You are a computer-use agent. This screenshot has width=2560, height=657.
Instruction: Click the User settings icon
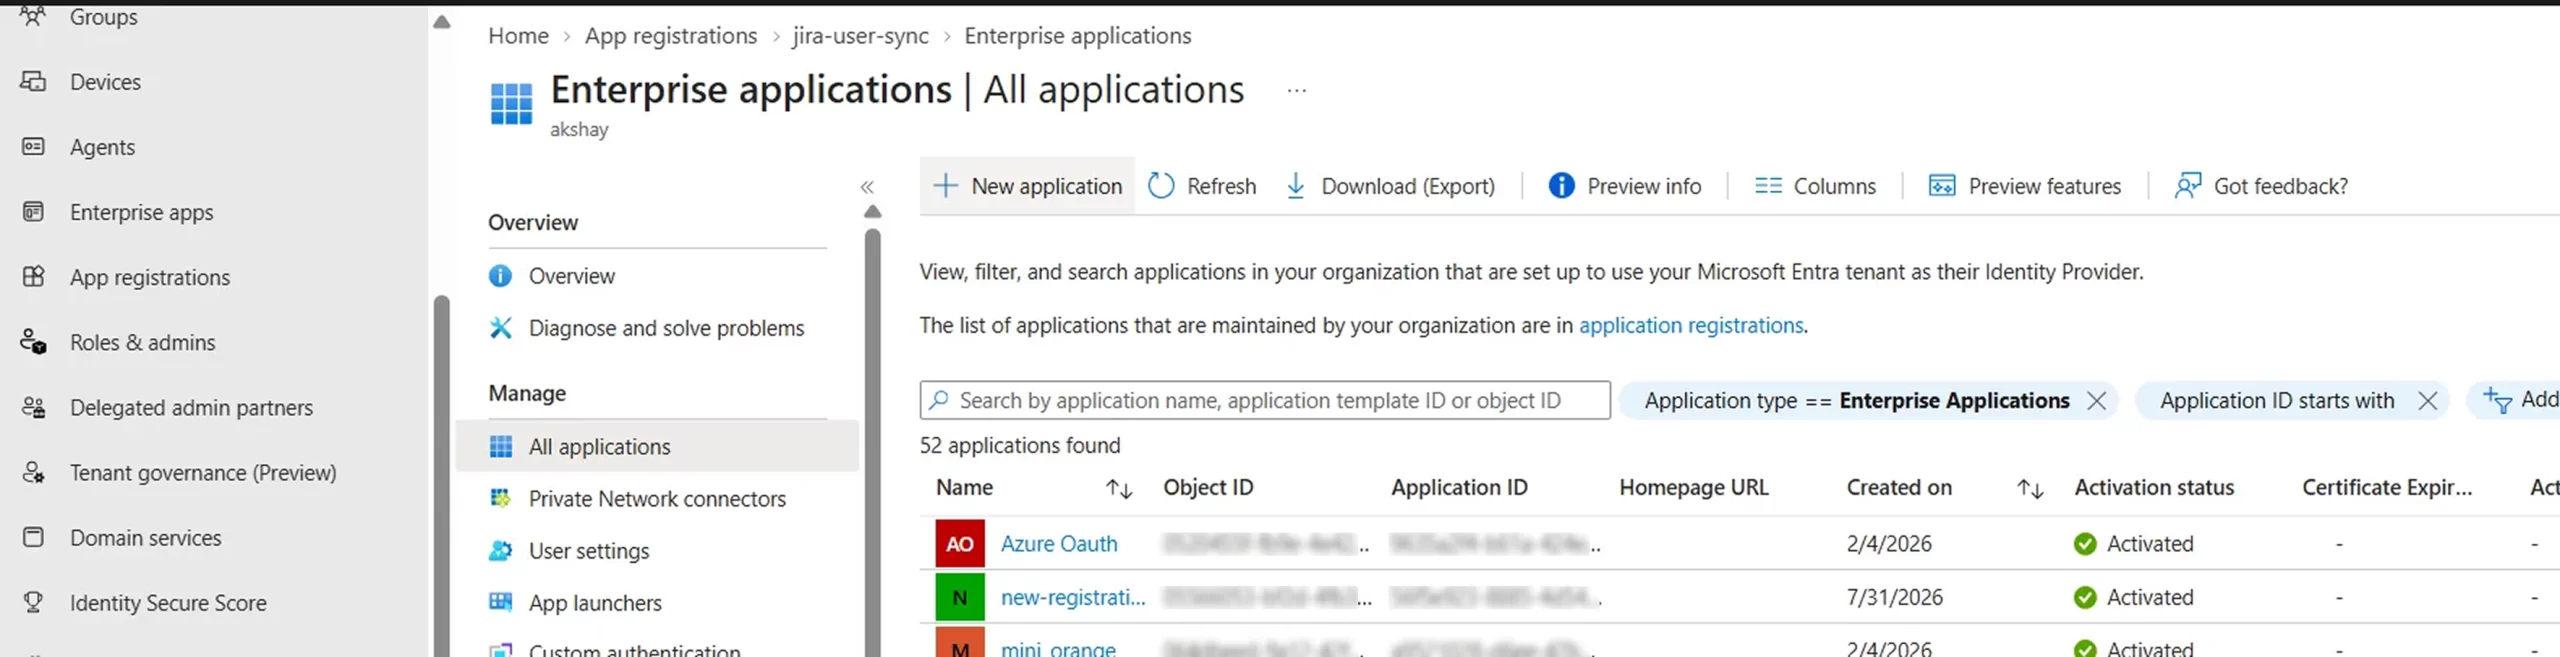click(x=501, y=551)
